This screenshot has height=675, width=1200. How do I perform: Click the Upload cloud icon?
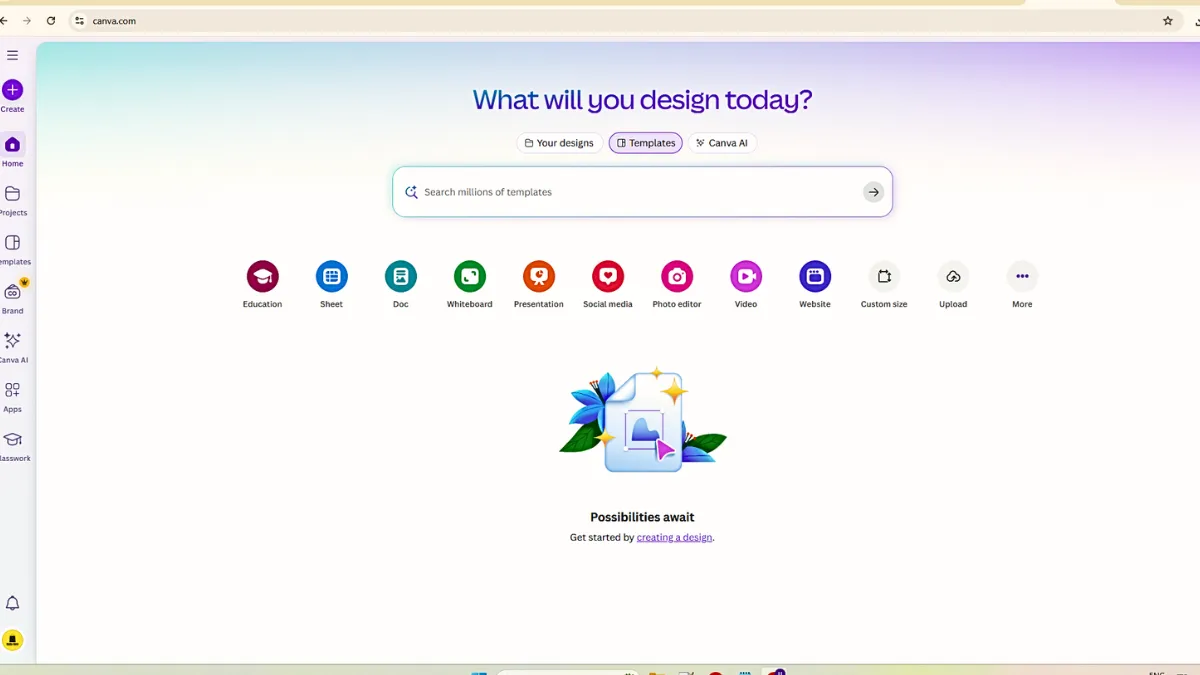[x=952, y=277]
